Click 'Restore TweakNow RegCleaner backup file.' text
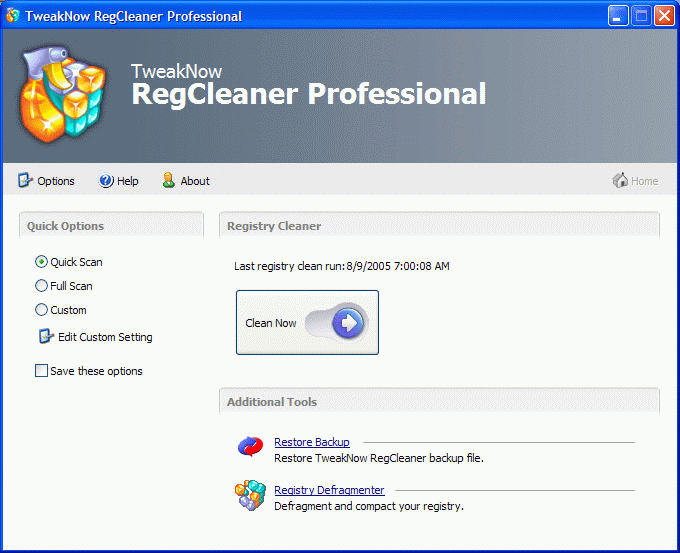 (x=379, y=458)
